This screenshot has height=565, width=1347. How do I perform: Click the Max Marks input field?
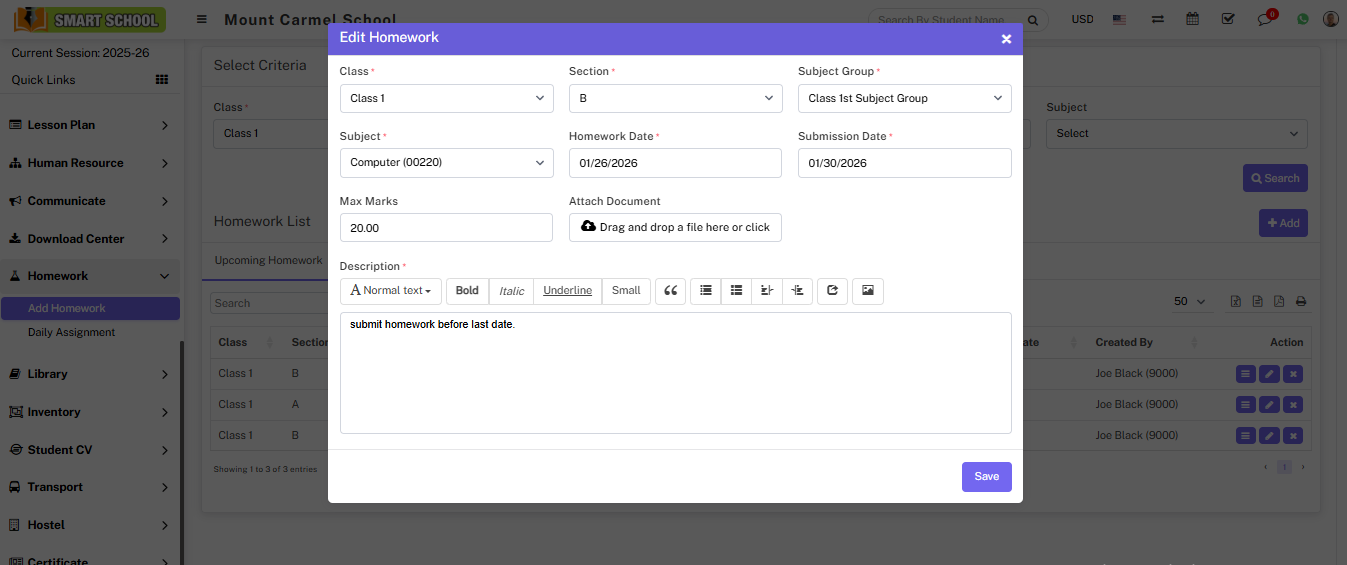coord(446,227)
